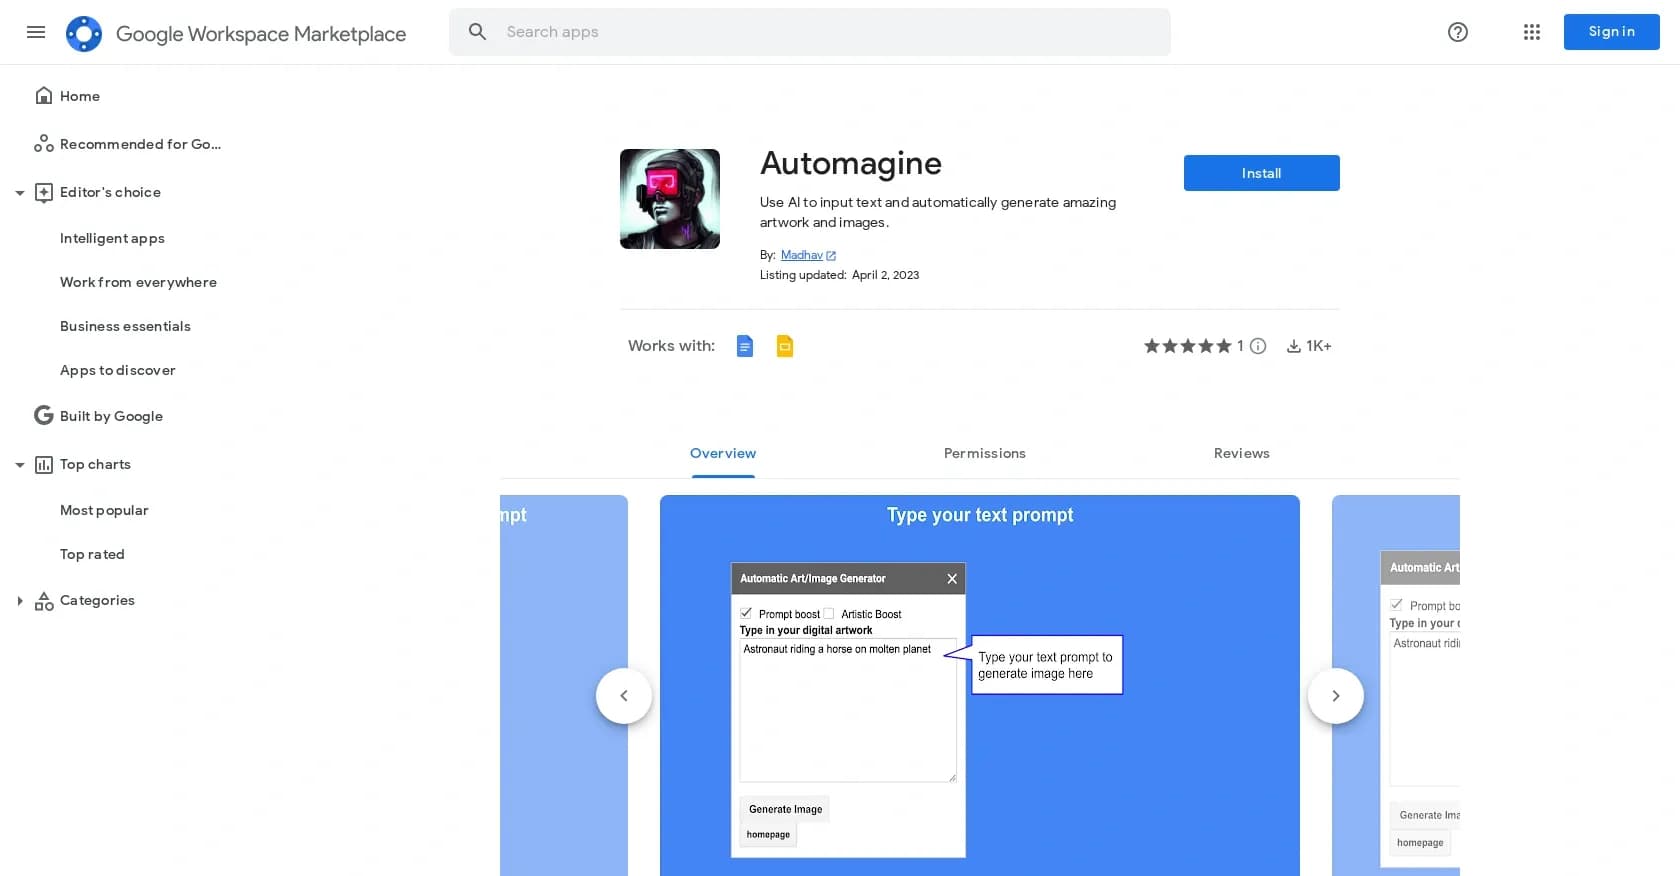Click the Search apps input field
1680x876 pixels.
tap(810, 32)
